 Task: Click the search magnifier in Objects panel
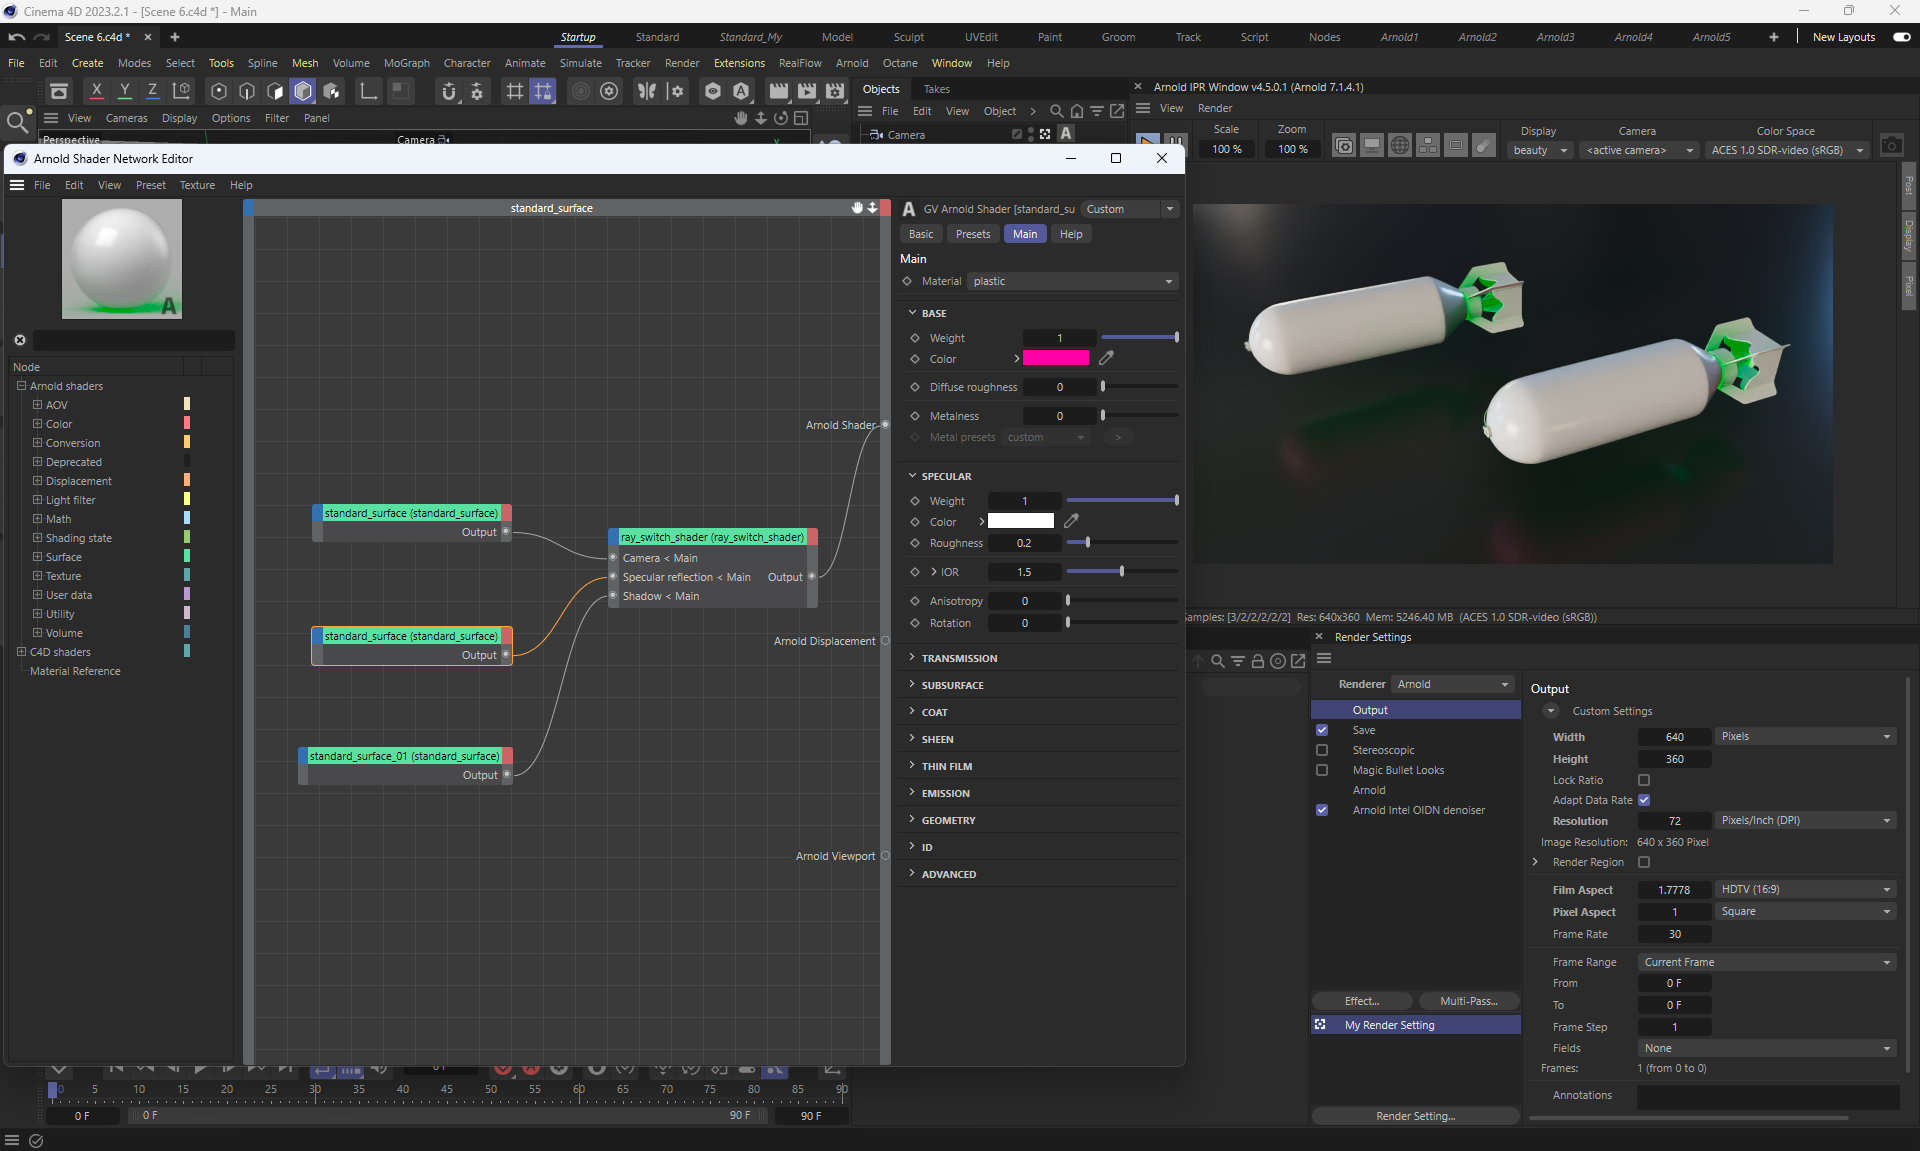click(1056, 111)
